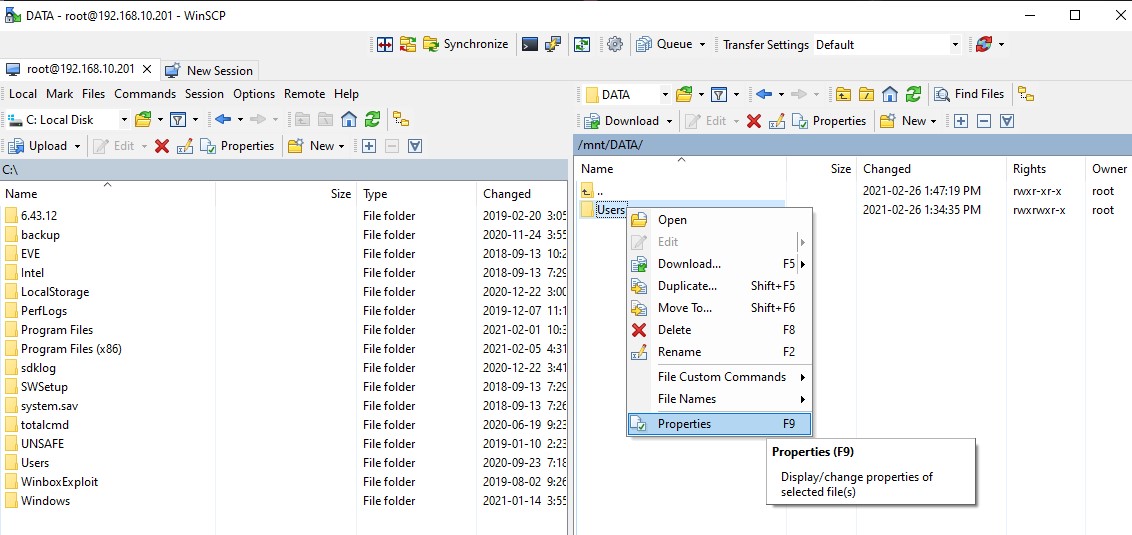
Task: Click the Find Files button
Action: coord(969,95)
